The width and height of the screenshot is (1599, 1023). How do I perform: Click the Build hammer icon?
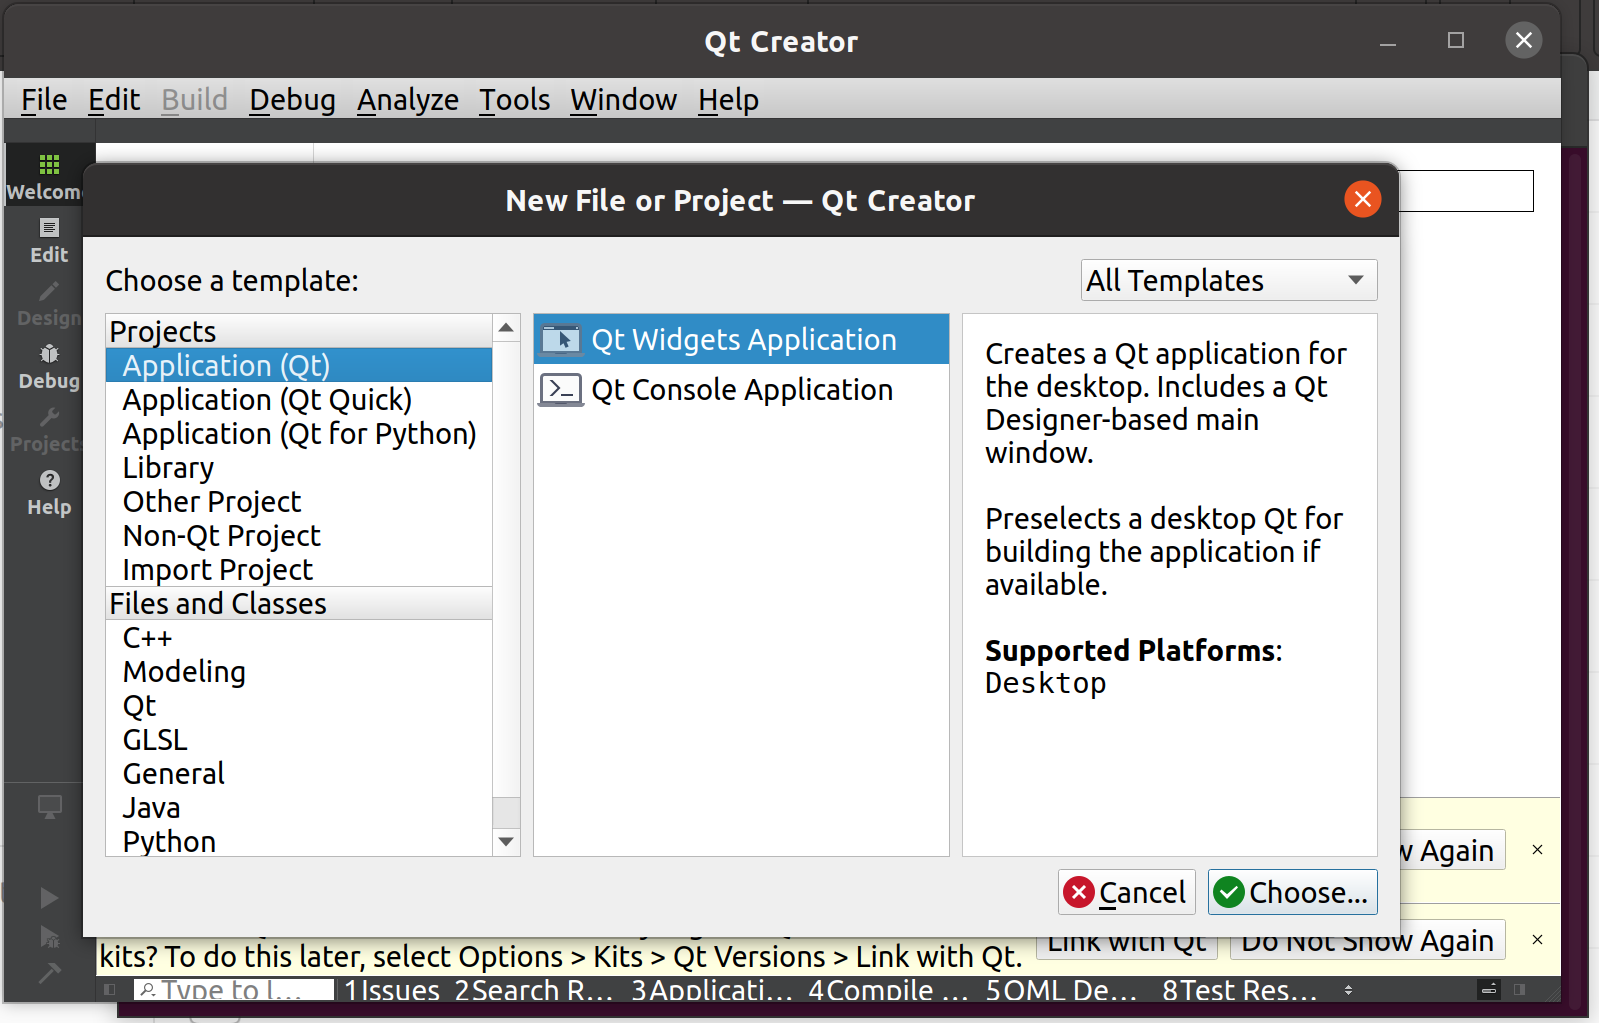click(49, 972)
